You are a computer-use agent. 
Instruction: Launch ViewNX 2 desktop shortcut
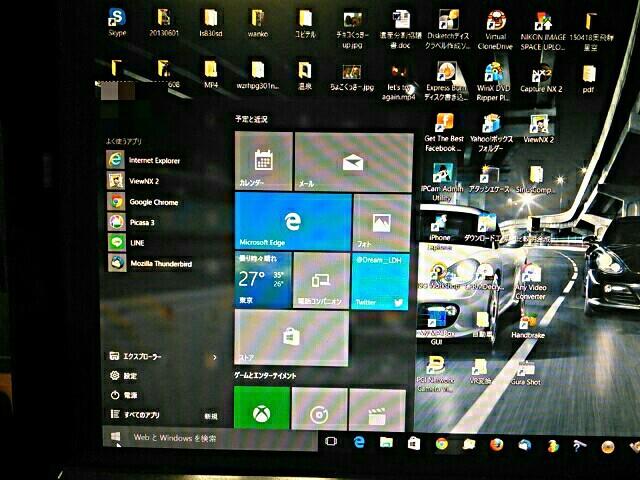539,129
